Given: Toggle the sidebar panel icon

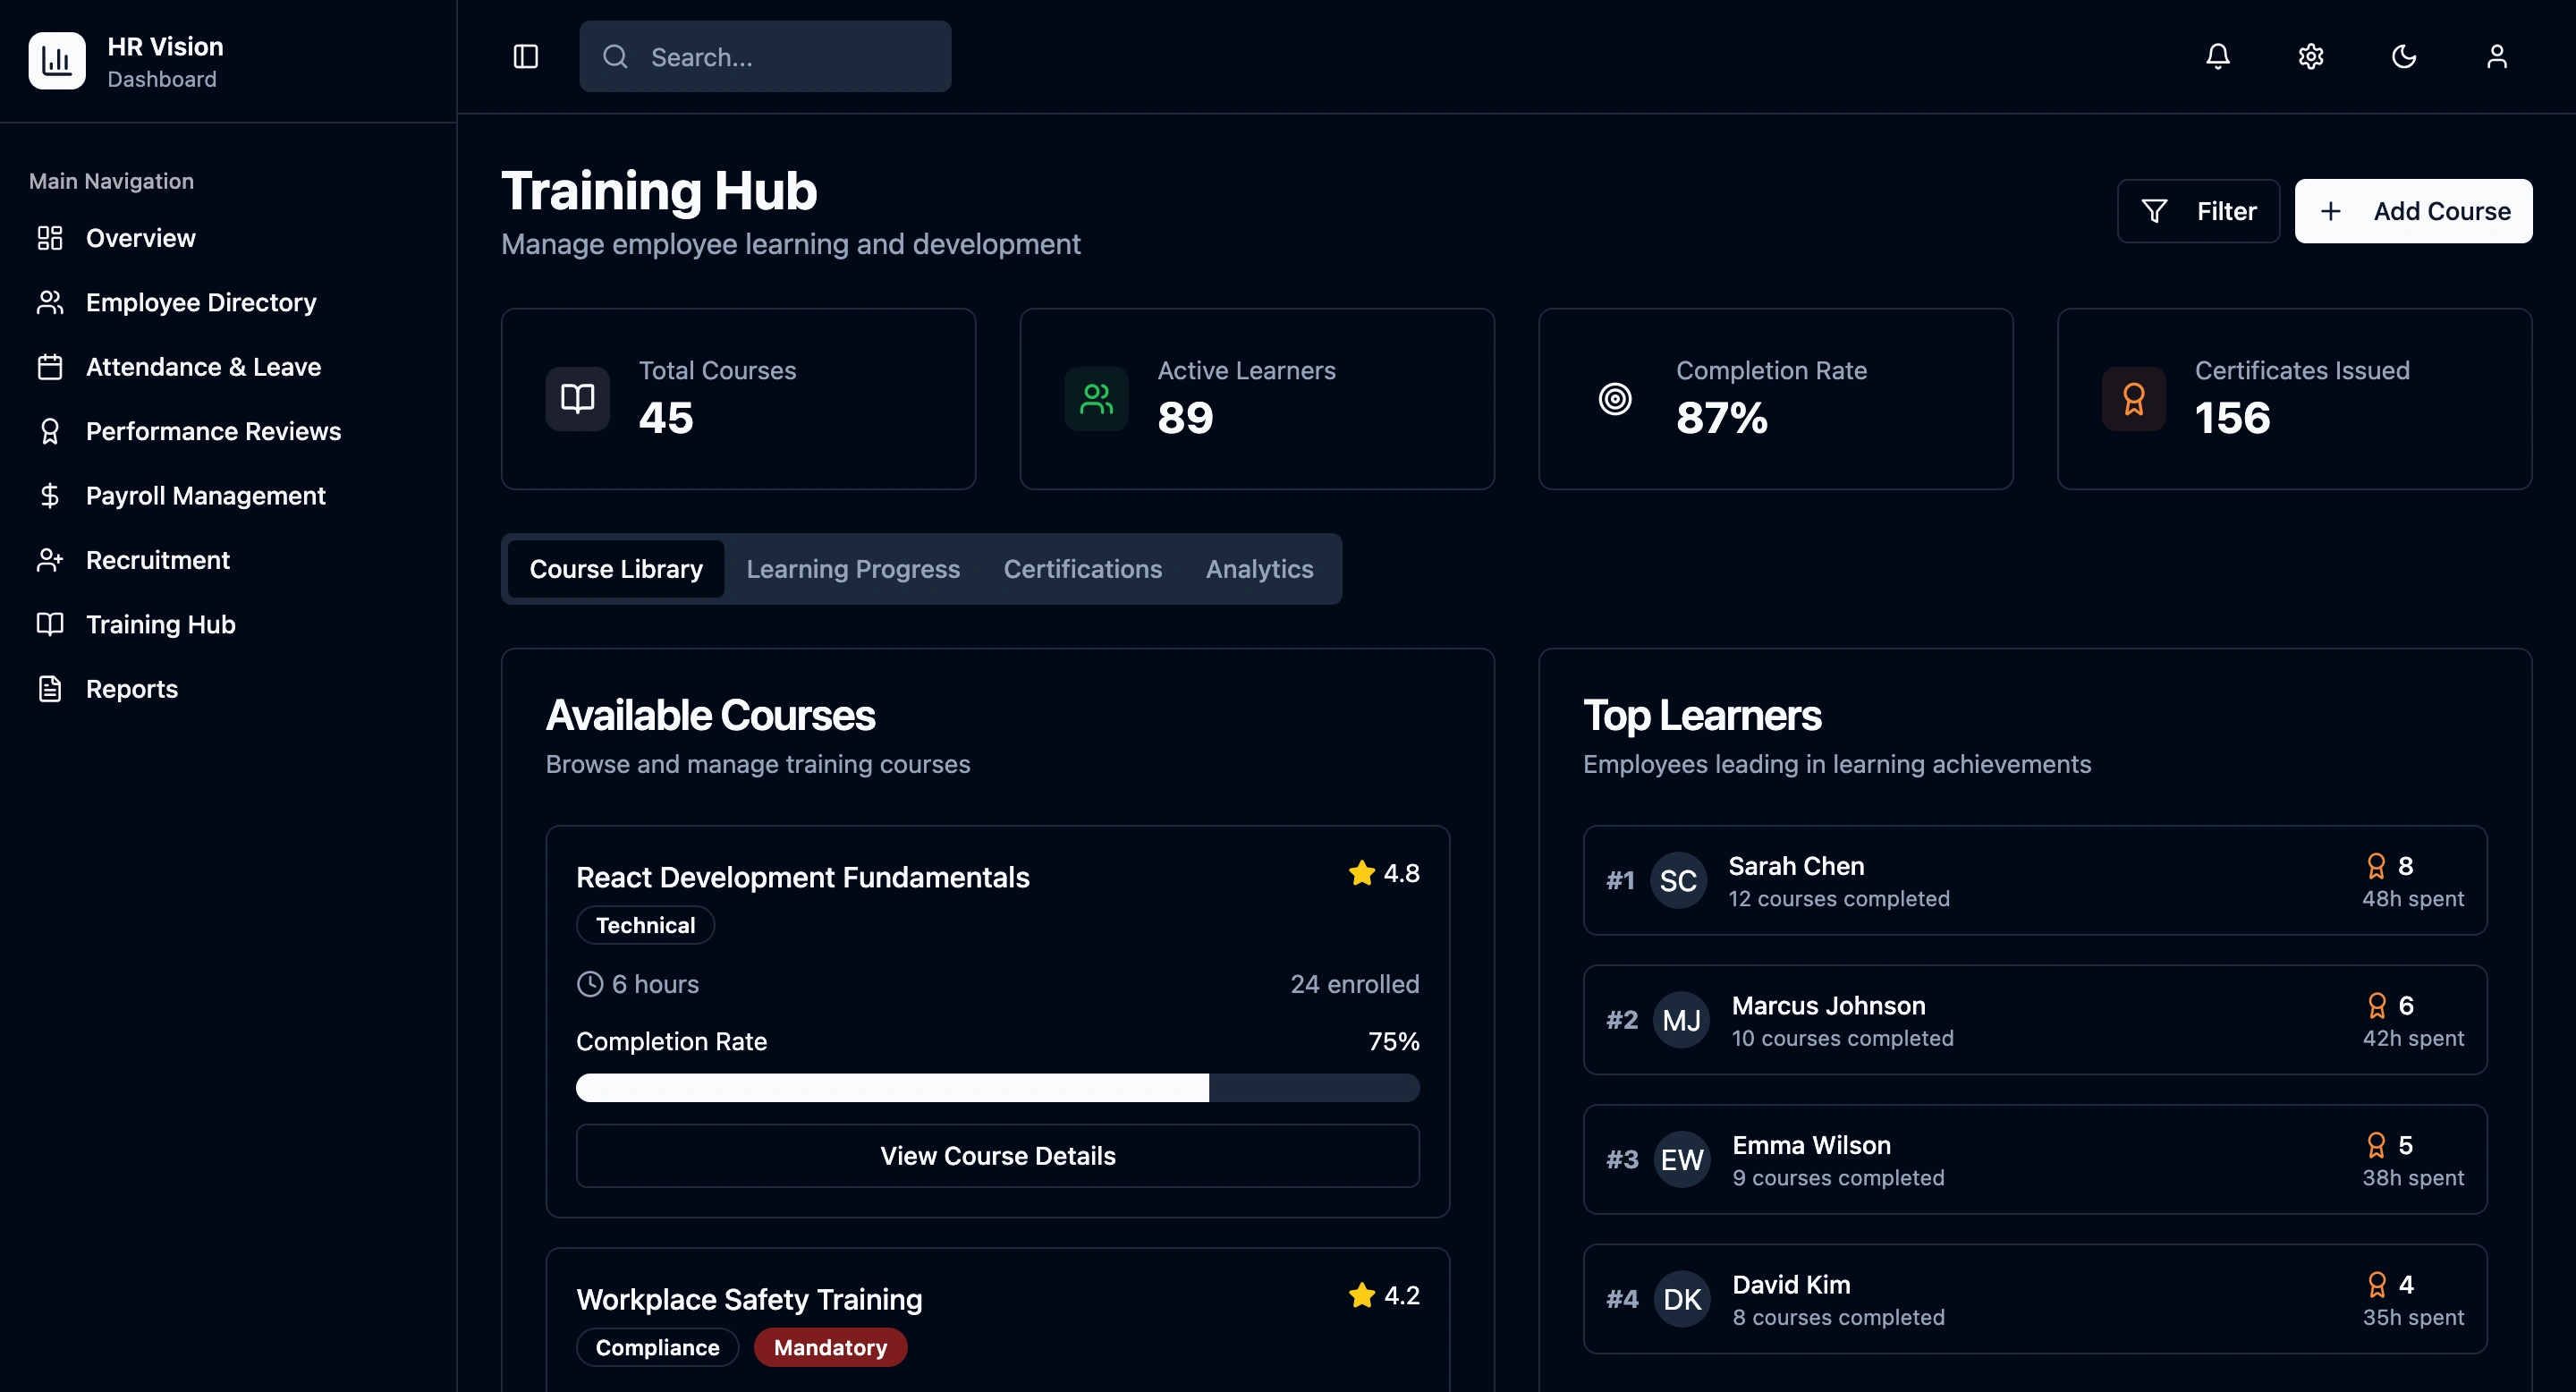Looking at the screenshot, I should (526, 57).
